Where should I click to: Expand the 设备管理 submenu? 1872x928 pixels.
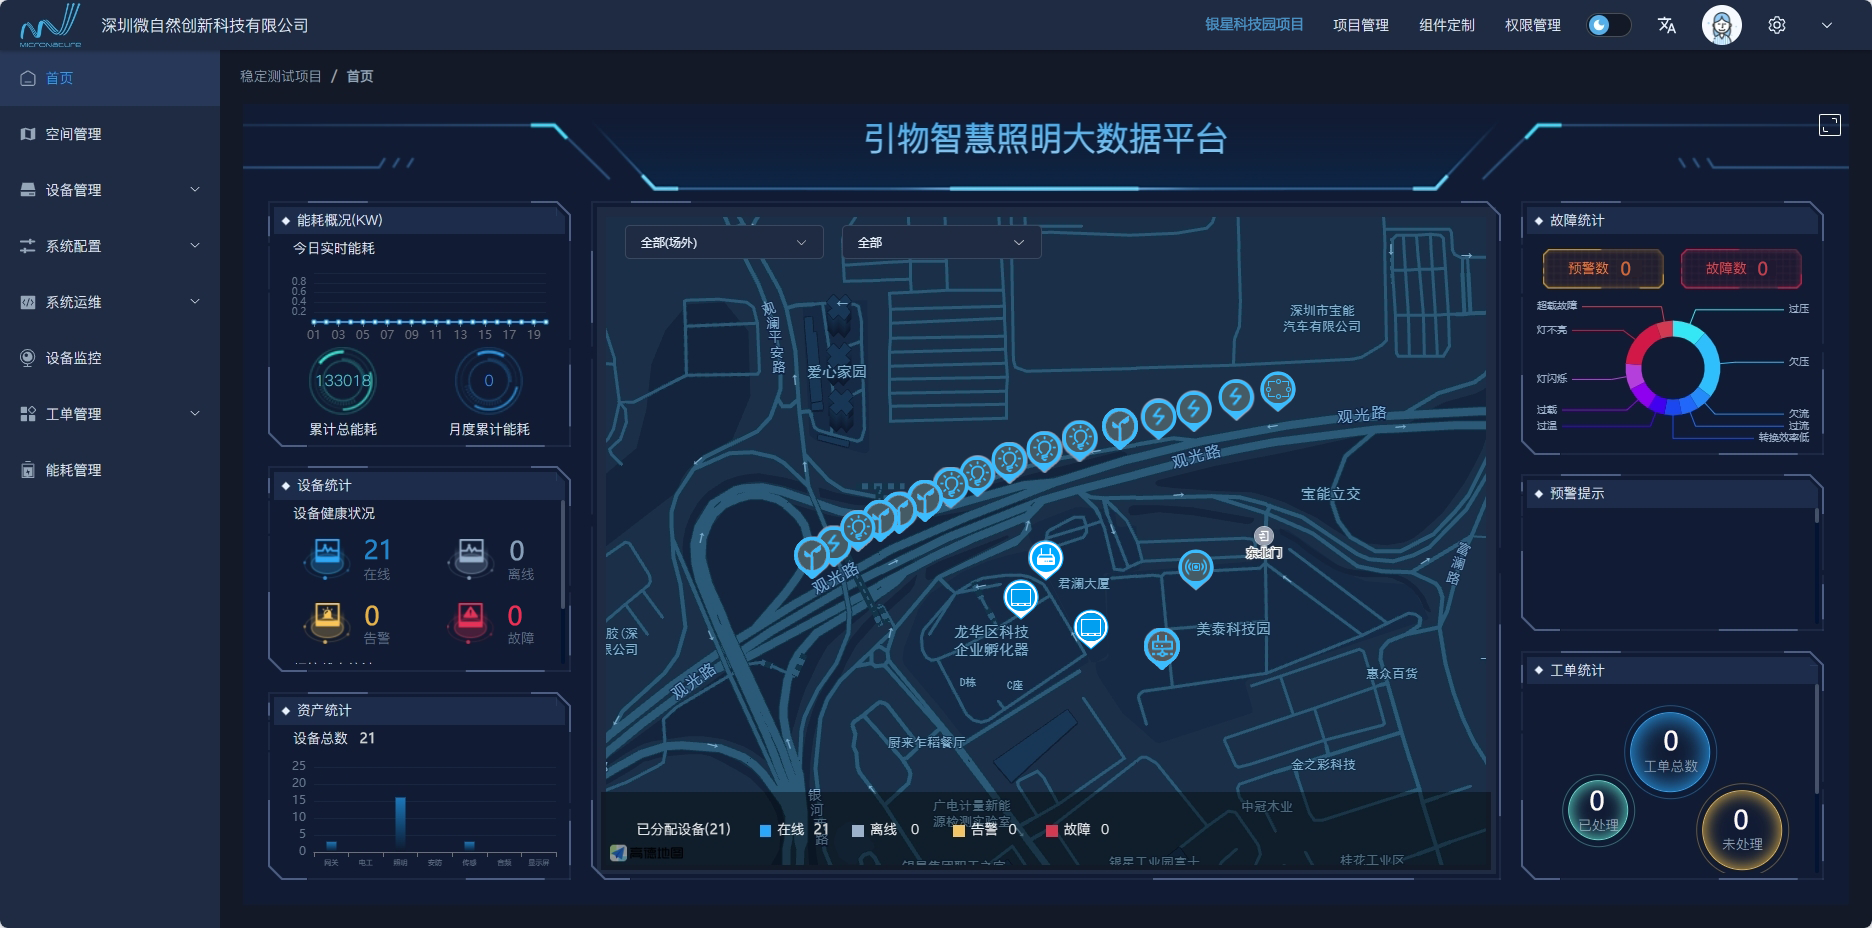(195, 189)
